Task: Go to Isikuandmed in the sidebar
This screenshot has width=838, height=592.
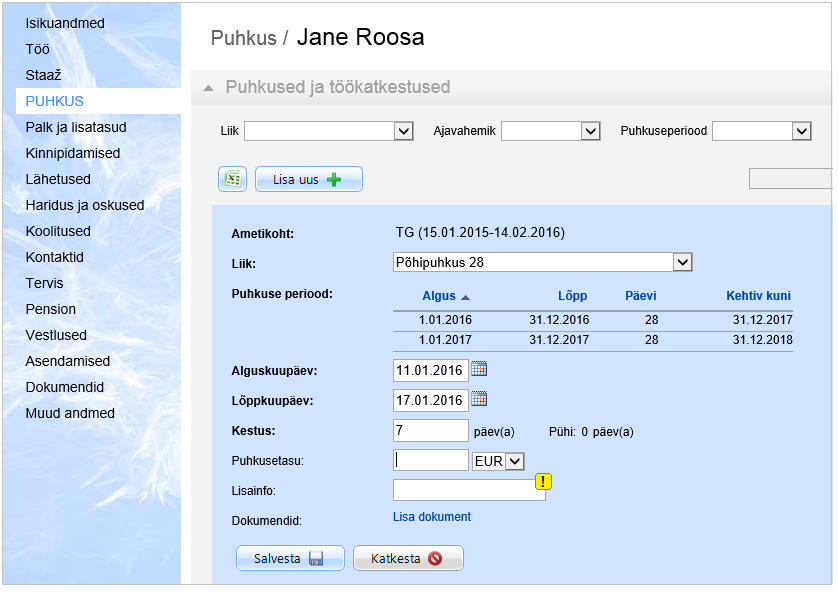Action: (65, 23)
